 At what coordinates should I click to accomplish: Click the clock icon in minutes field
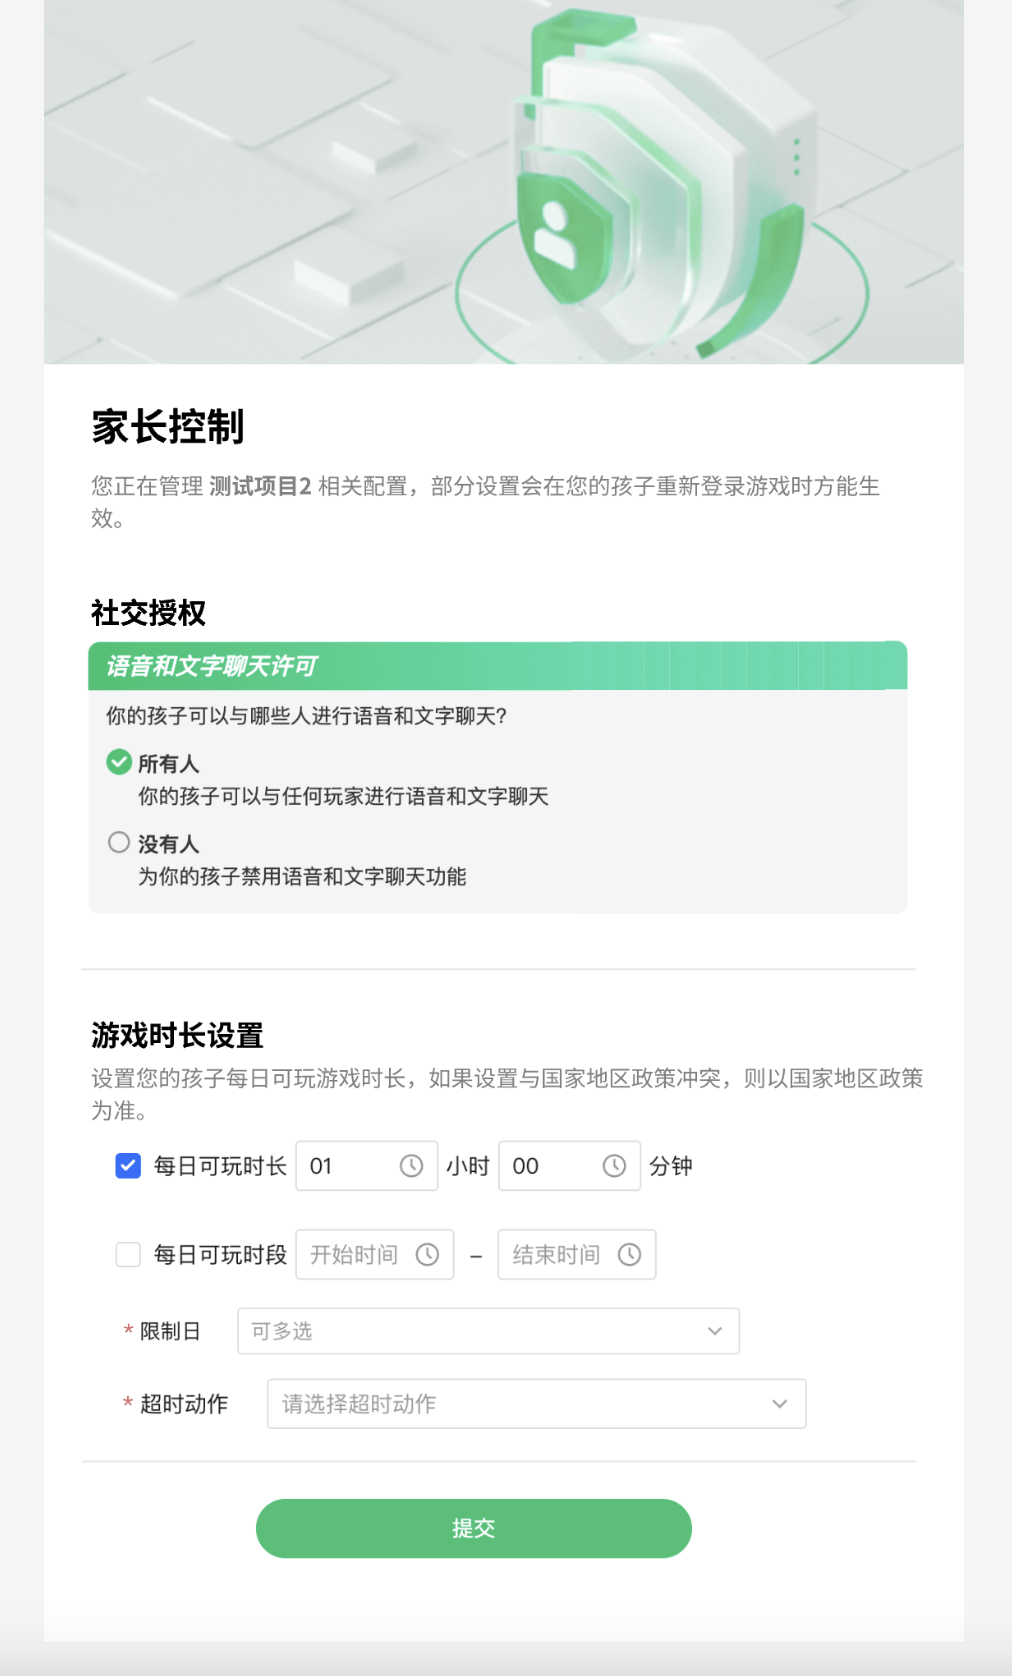614,1166
